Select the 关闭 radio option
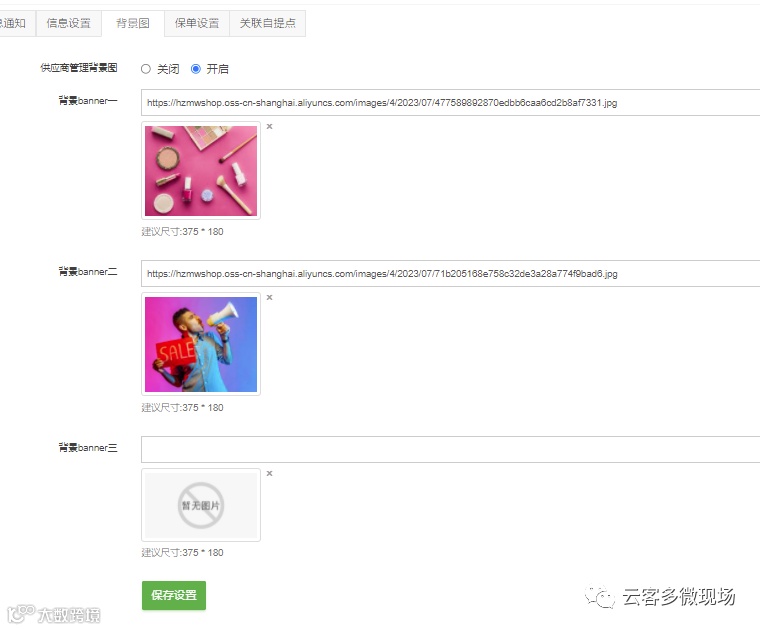This screenshot has width=760, height=630. pyautogui.click(x=145, y=69)
